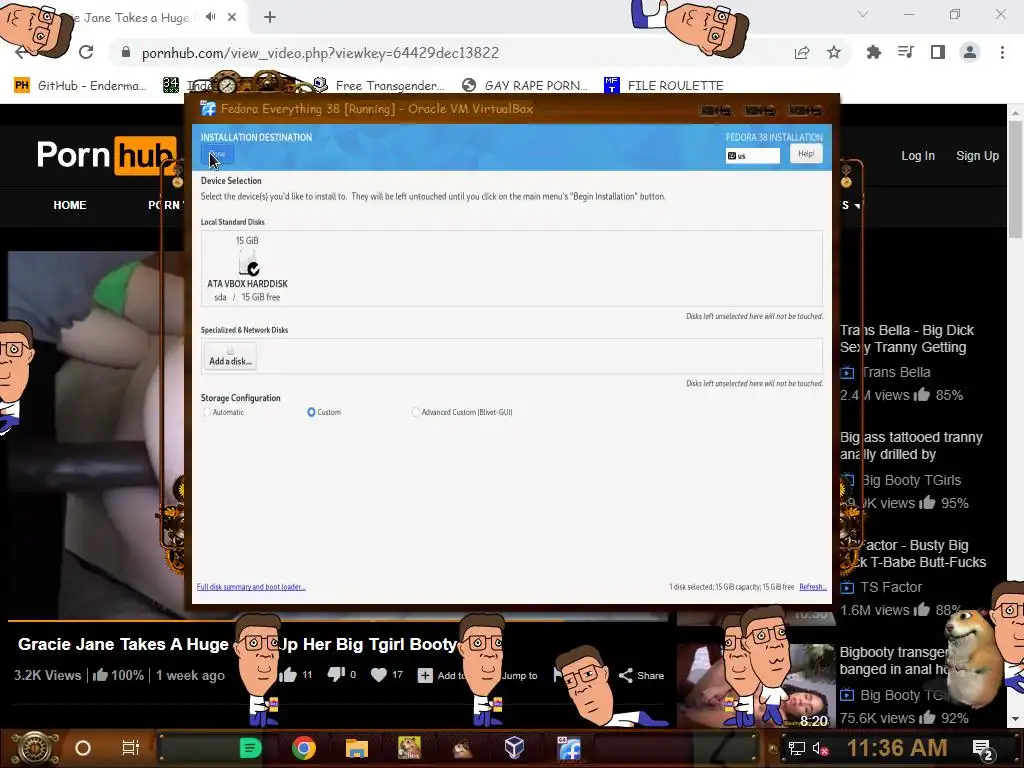Select Automatic storage configuration
Screen dimensions: 1024x768
click(223, 412)
